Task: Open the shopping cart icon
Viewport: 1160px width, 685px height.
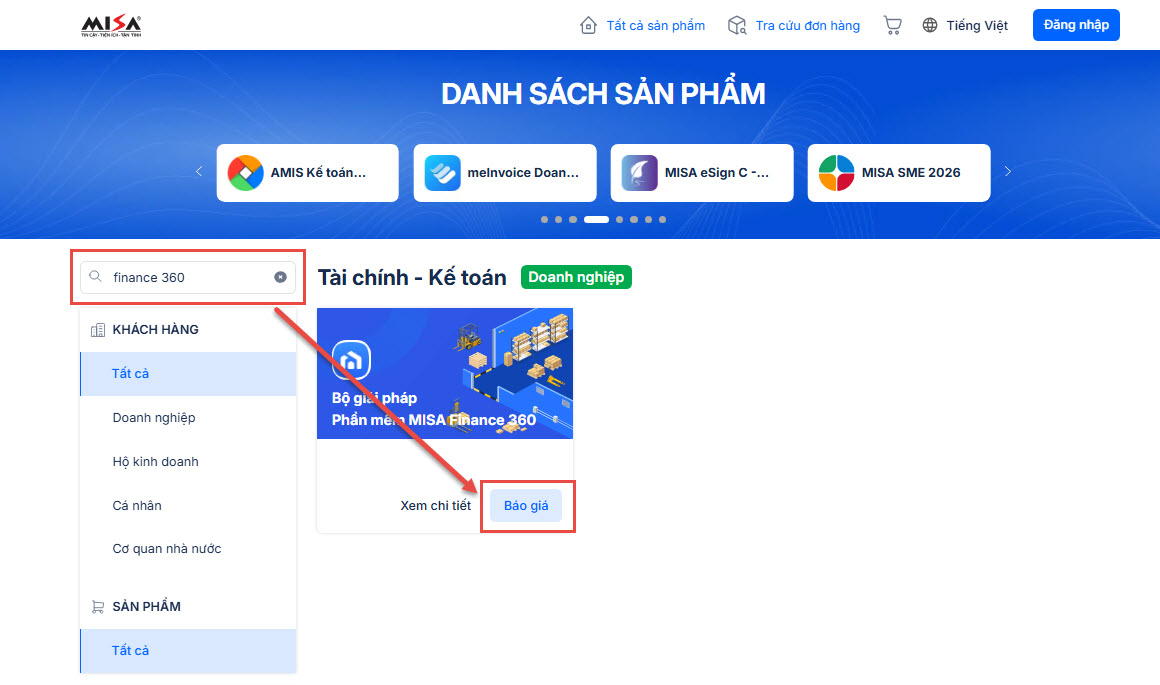Action: tap(893, 26)
